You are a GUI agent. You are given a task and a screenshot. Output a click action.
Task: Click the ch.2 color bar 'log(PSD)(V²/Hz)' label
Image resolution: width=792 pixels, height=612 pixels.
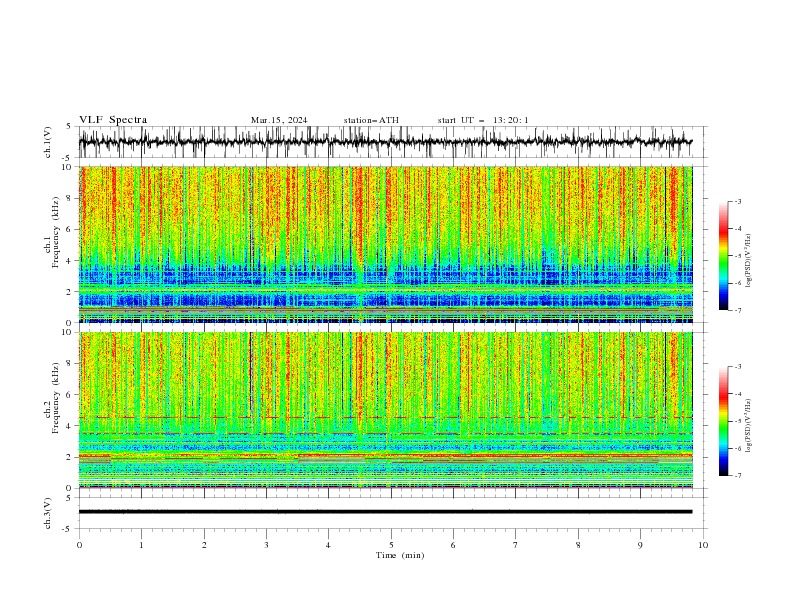(x=749, y=426)
